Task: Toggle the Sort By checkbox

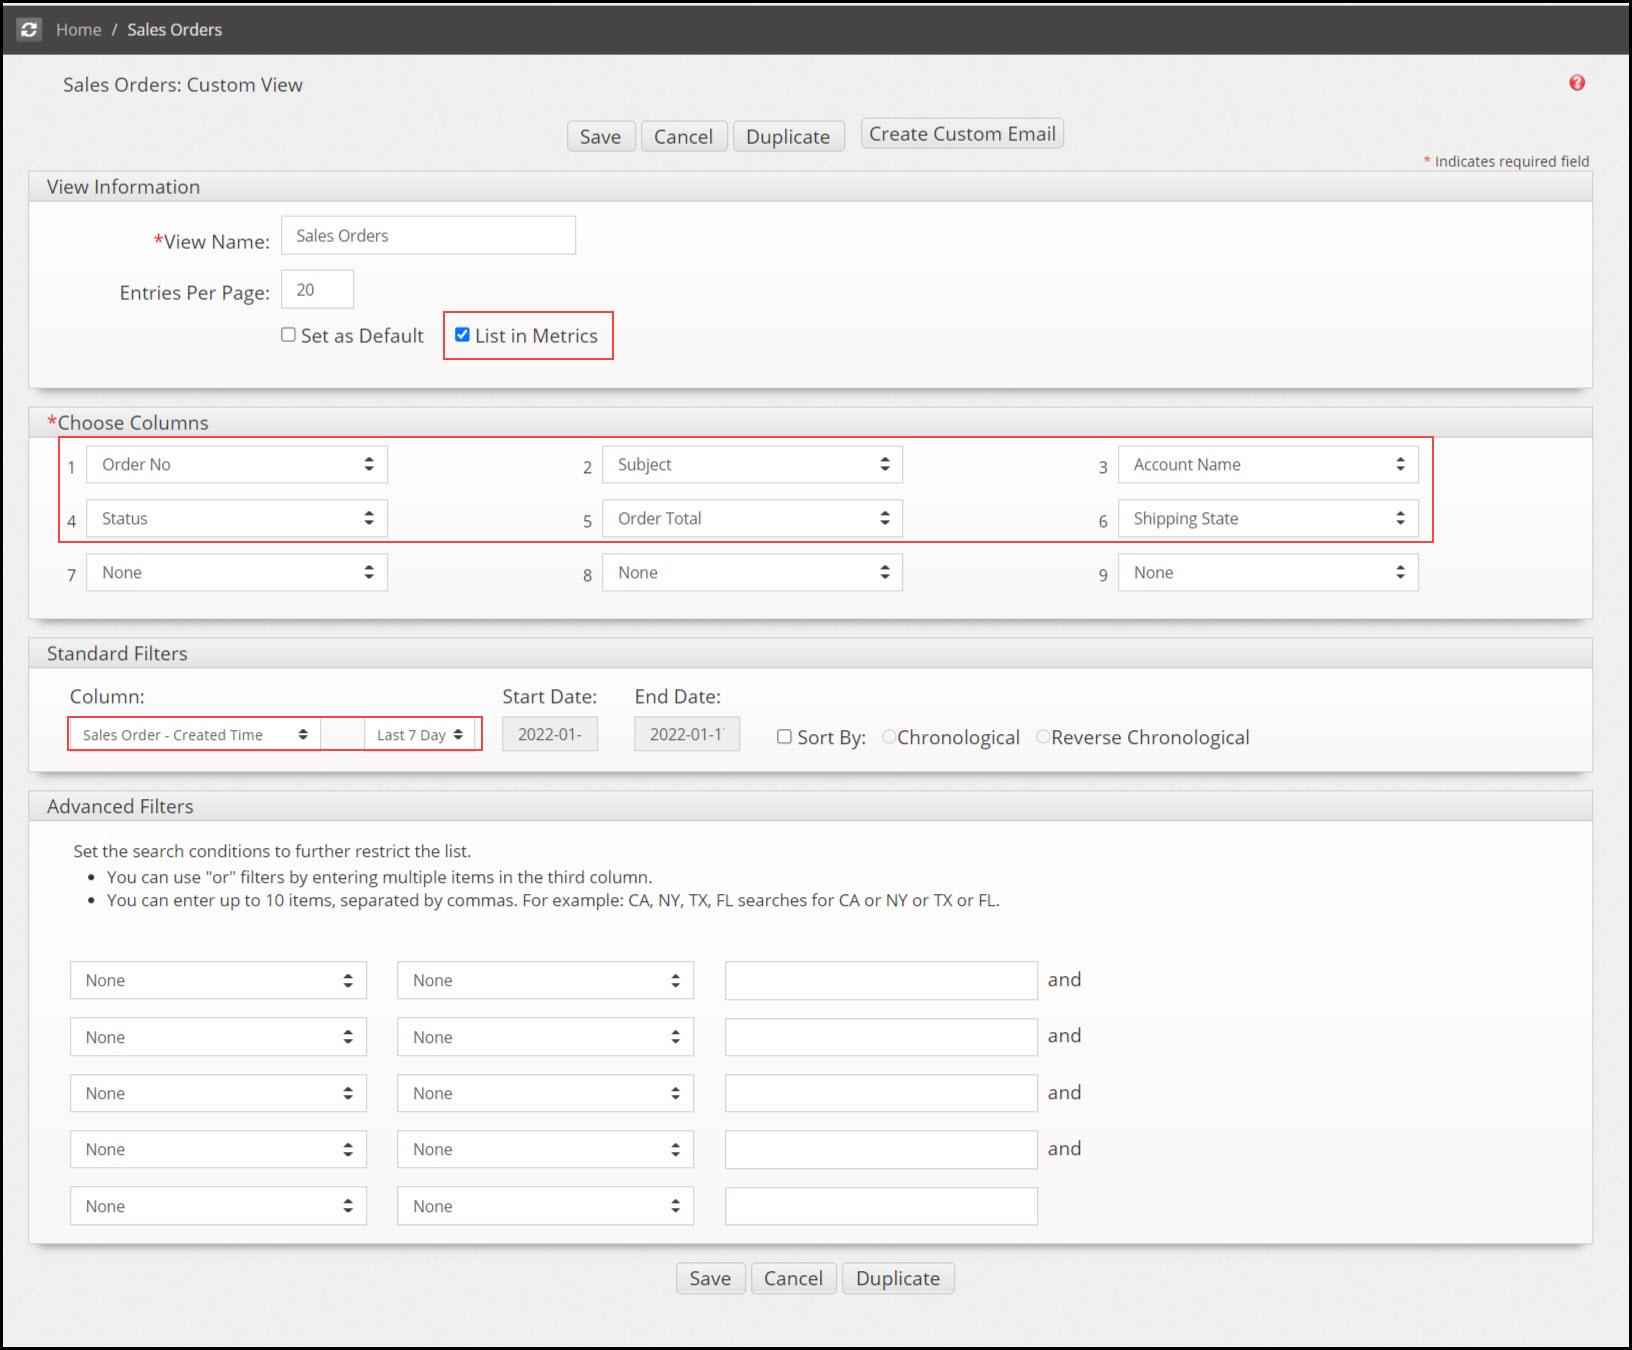Action: pos(784,737)
